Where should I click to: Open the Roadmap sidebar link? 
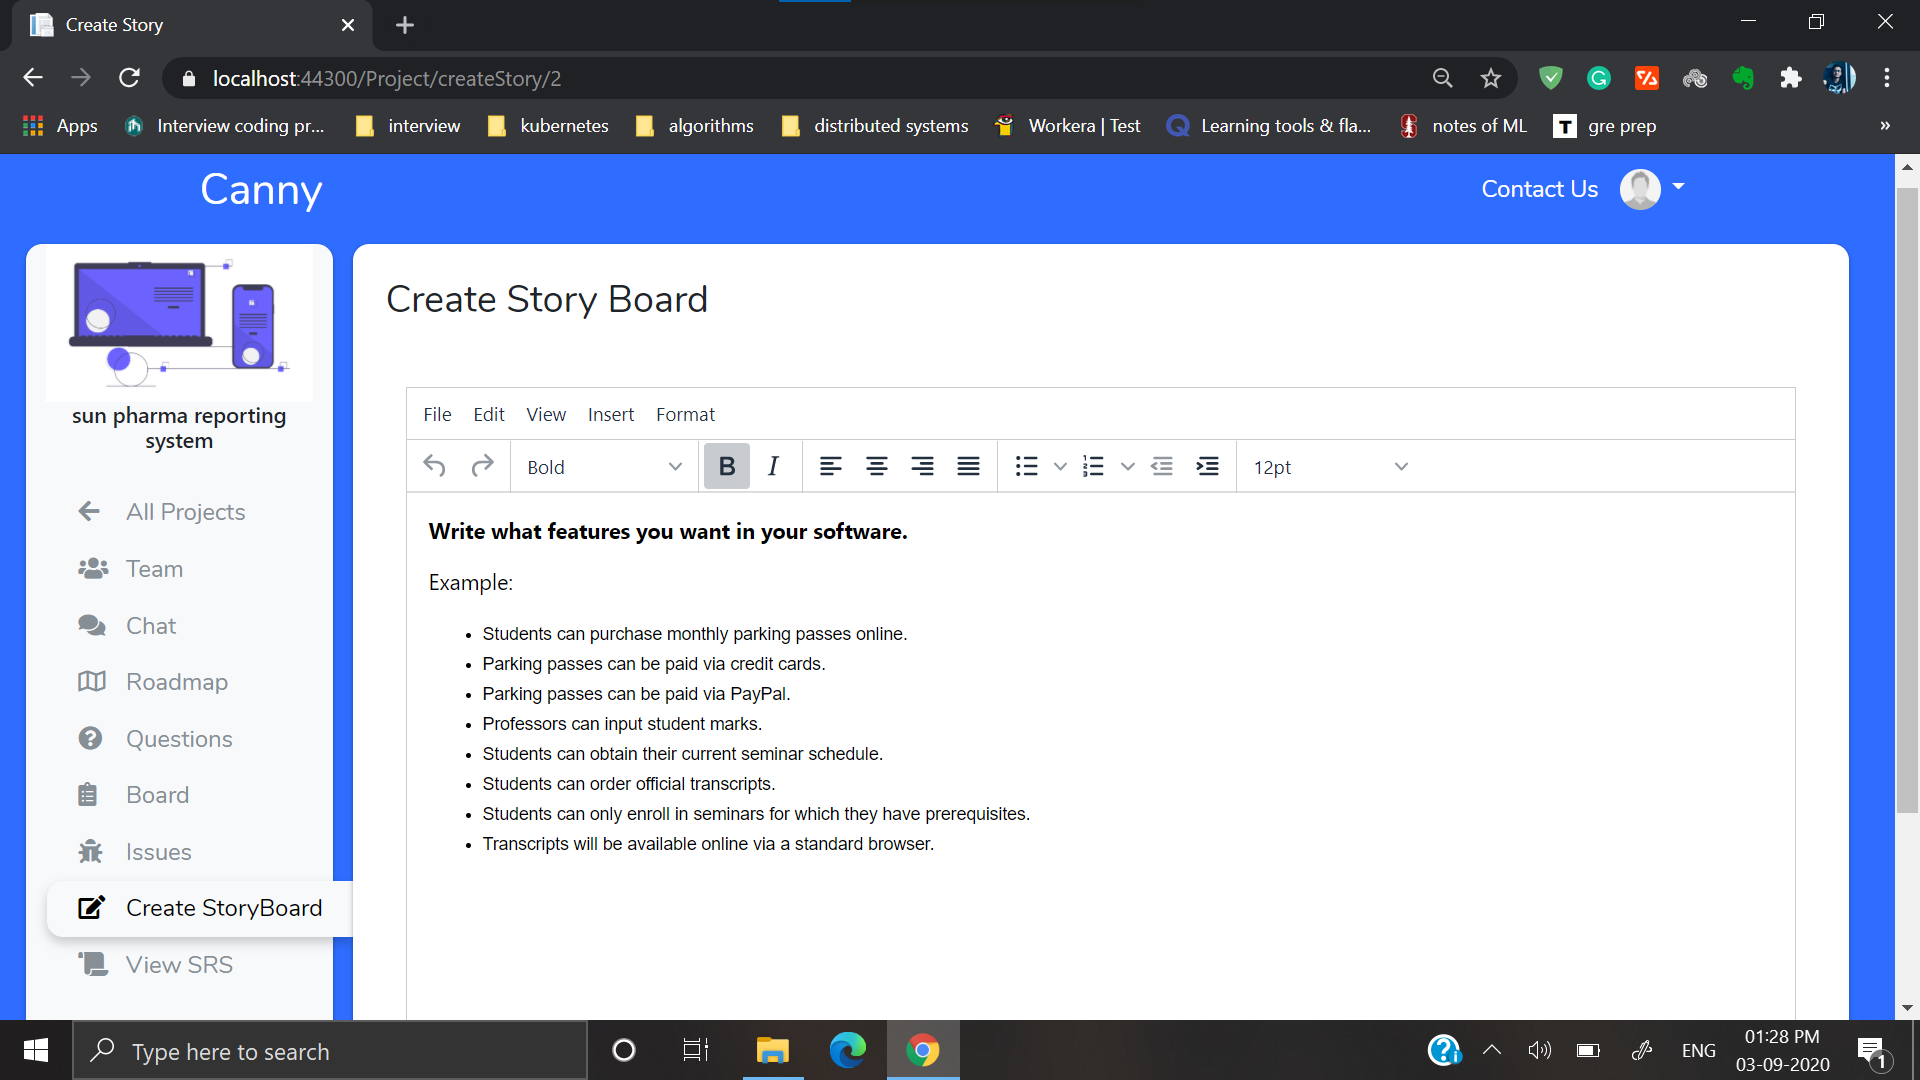tap(177, 682)
